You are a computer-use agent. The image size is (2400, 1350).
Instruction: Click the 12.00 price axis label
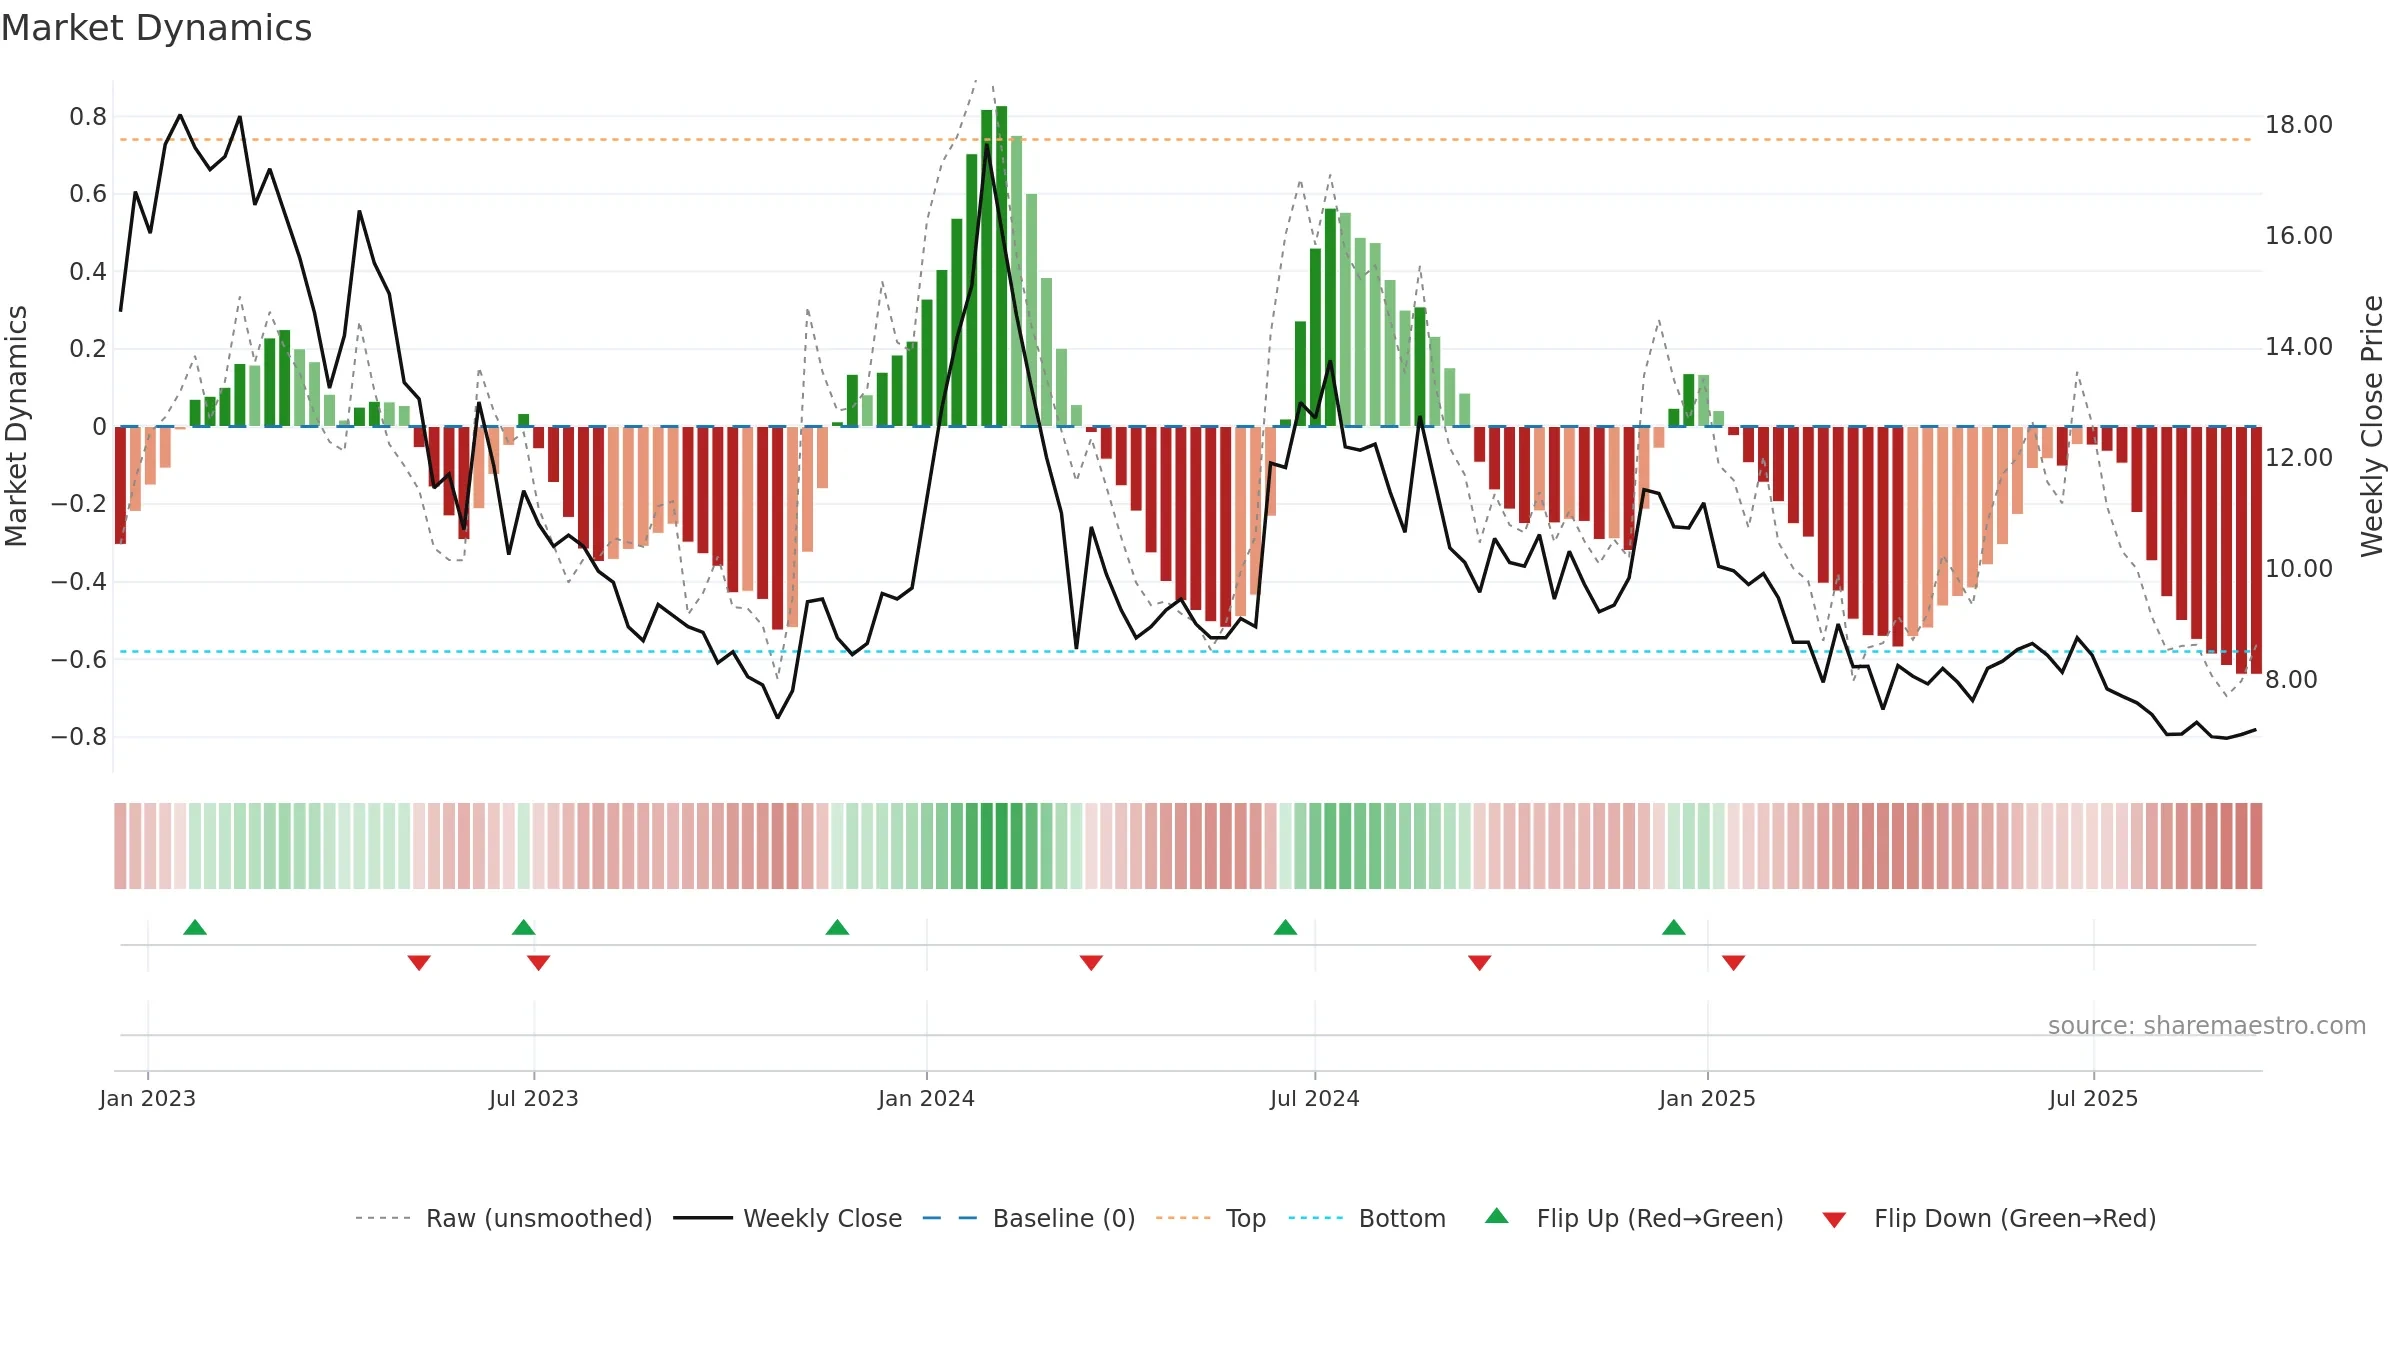point(2298,458)
